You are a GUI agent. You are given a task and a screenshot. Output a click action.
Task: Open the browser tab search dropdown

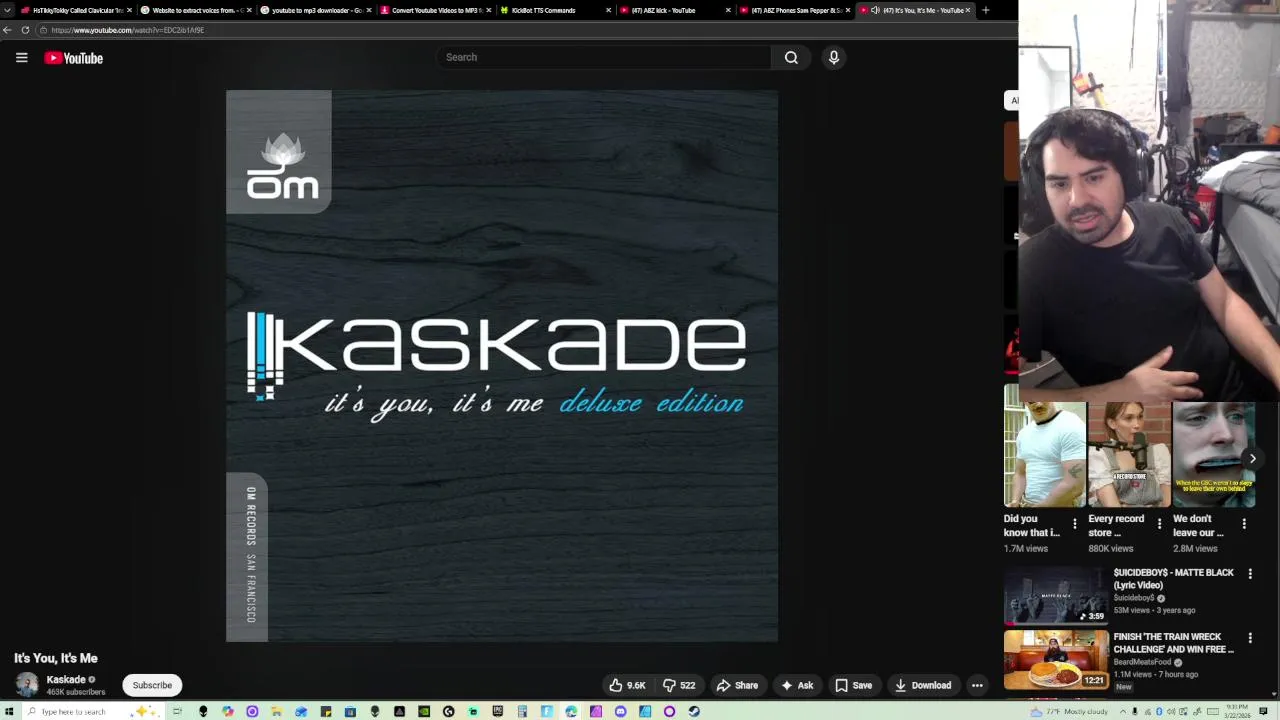coord(8,10)
